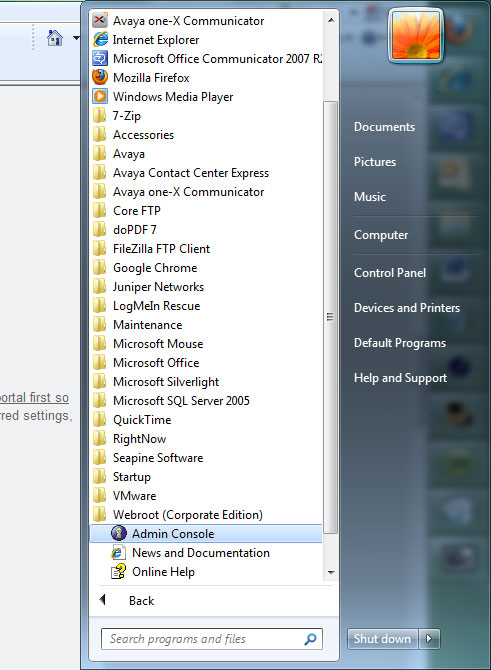Expand the RightNow folder
The width and height of the screenshot is (491, 670).
(x=139, y=439)
